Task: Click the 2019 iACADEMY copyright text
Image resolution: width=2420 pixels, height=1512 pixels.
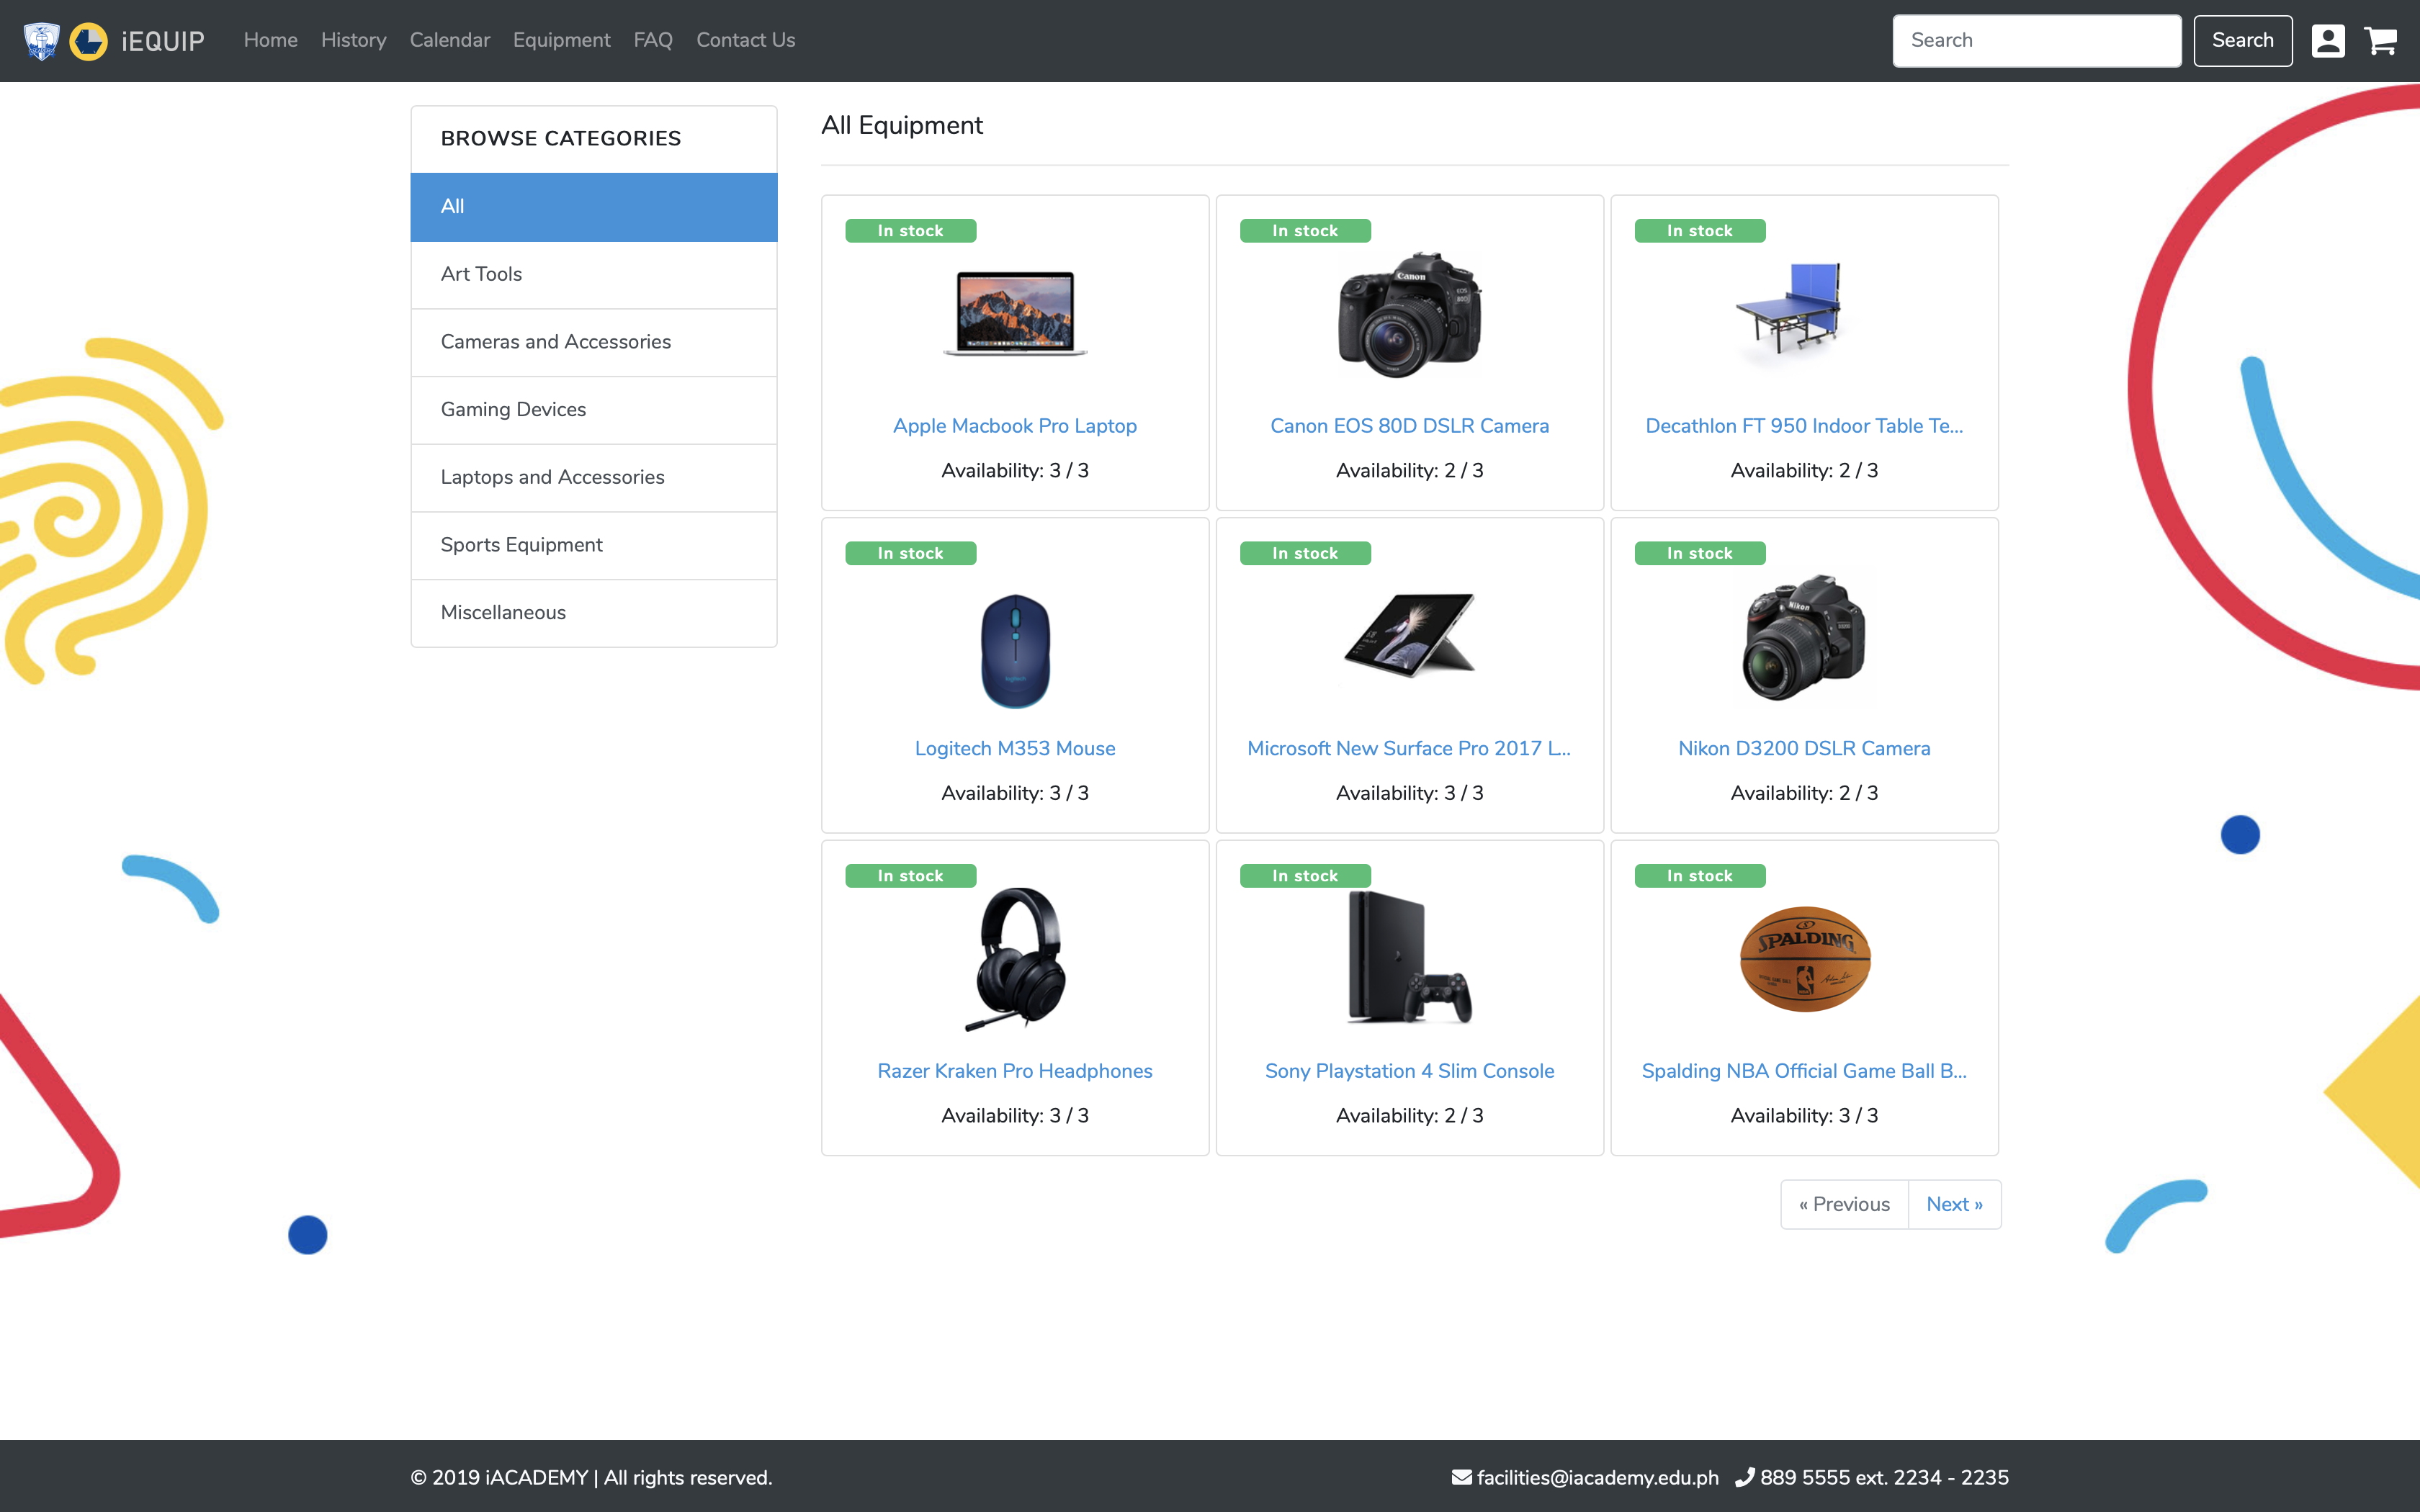Action: [x=592, y=1478]
